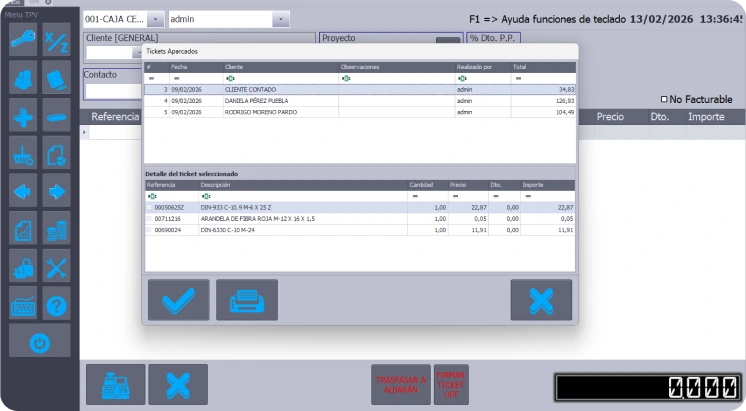The height and width of the screenshot is (411, 746).
Task: Click the right arrow icon in sidebar
Action: click(56, 190)
